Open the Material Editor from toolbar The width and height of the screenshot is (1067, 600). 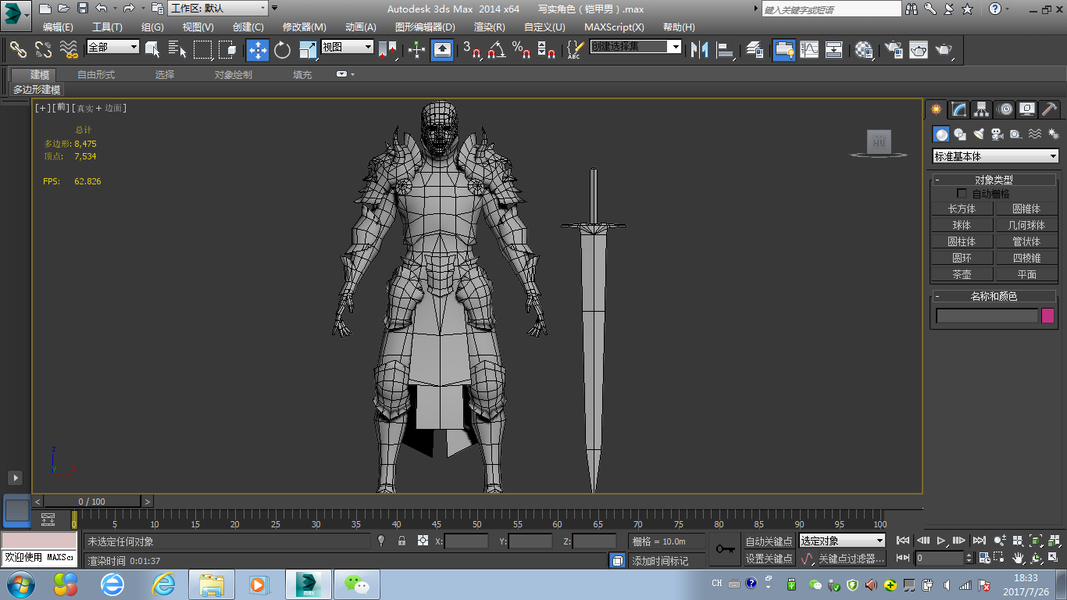coord(864,49)
